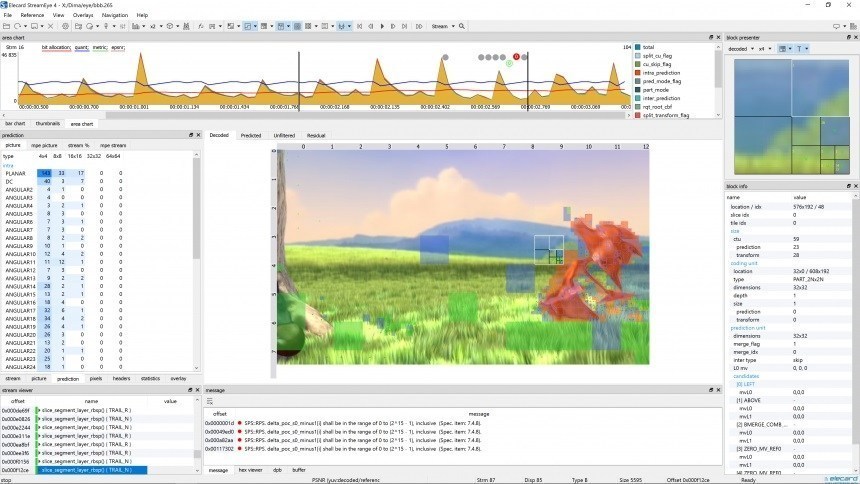860x484 pixels.
Task: Float the block presenter panel
Action: (849, 37)
